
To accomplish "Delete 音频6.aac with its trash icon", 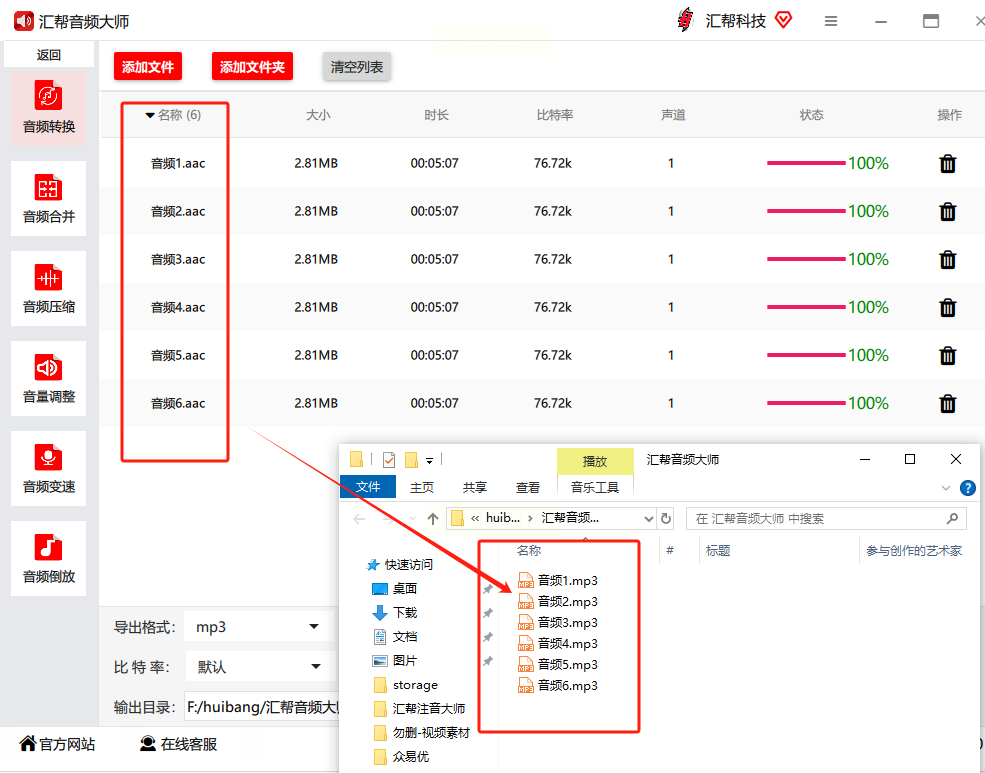I will (947, 404).
